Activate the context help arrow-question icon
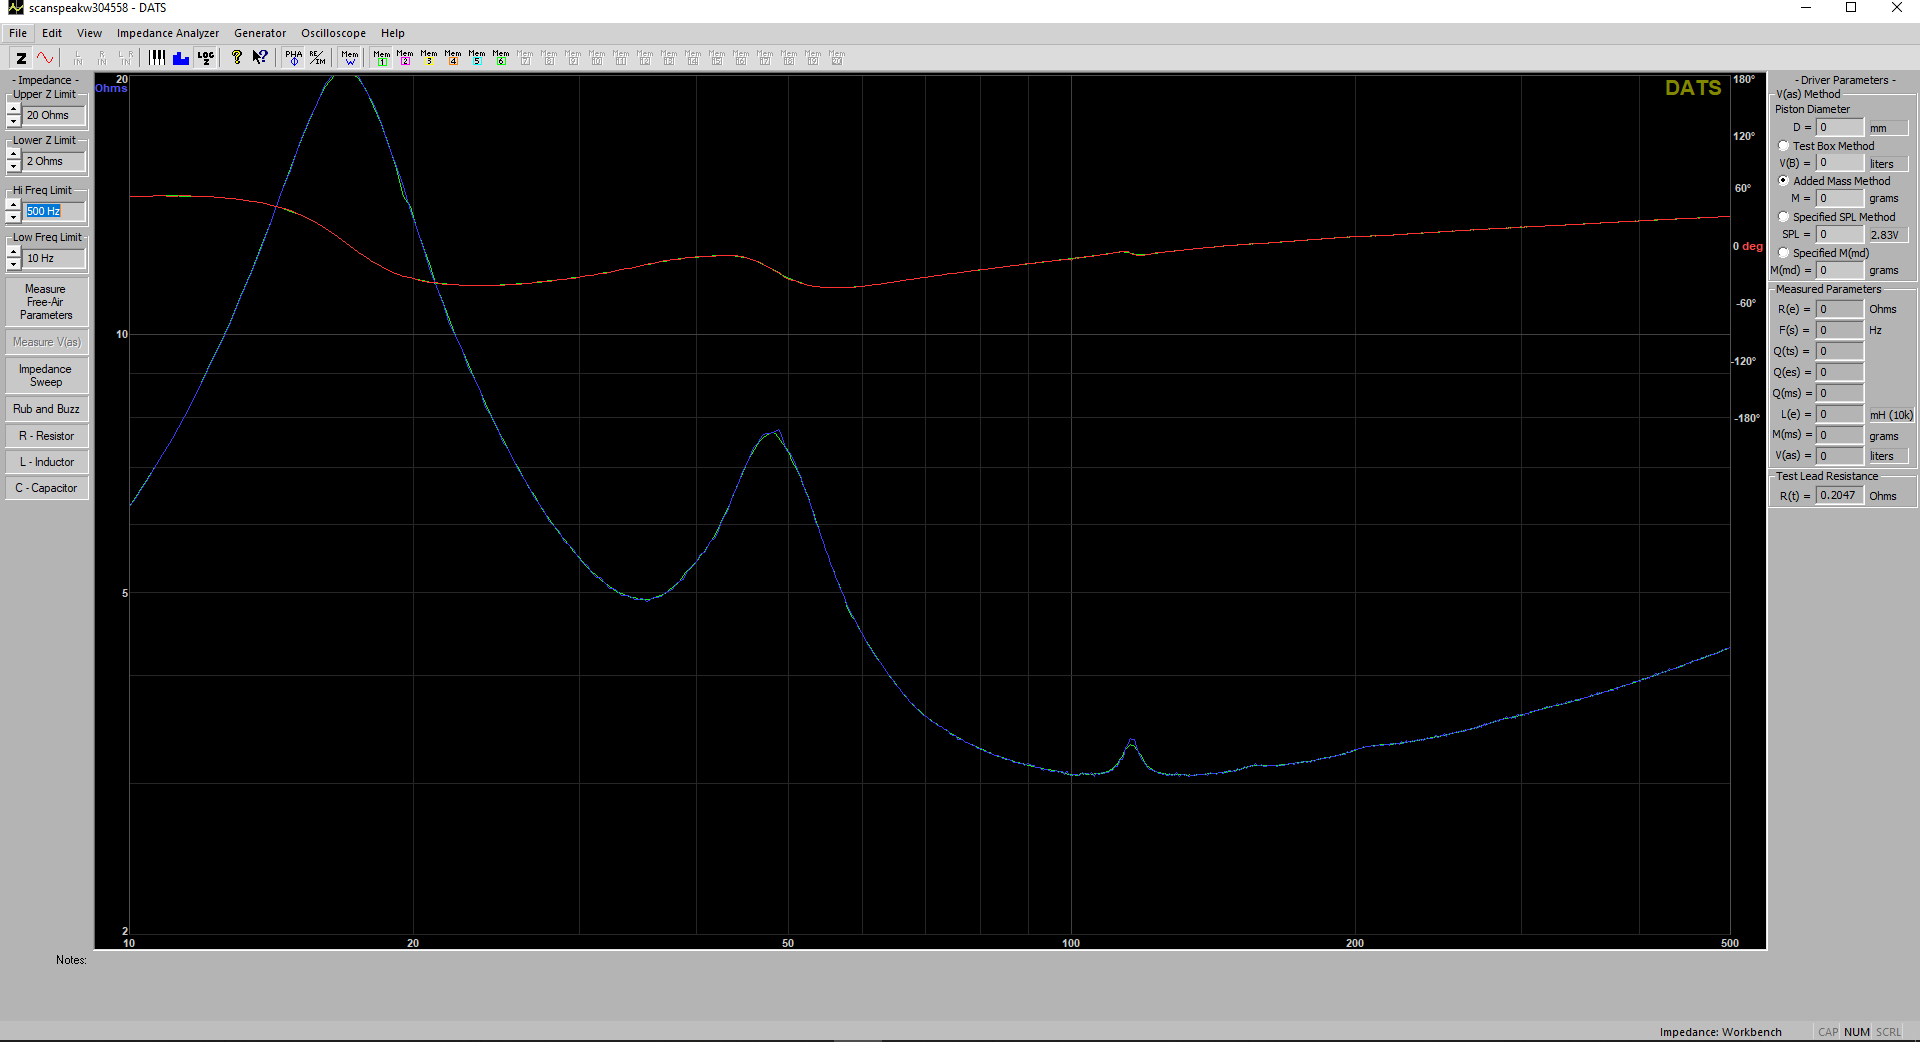The image size is (1920, 1042). point(260,58)
